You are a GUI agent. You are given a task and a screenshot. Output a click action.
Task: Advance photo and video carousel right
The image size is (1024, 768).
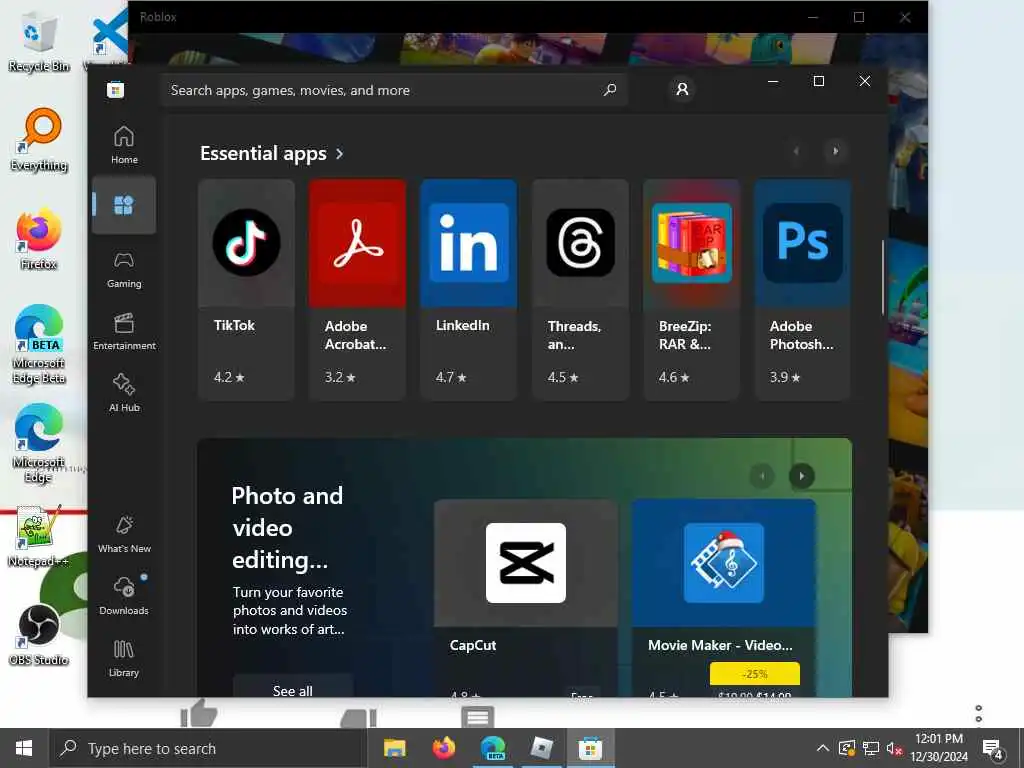(x=802, y=476)
